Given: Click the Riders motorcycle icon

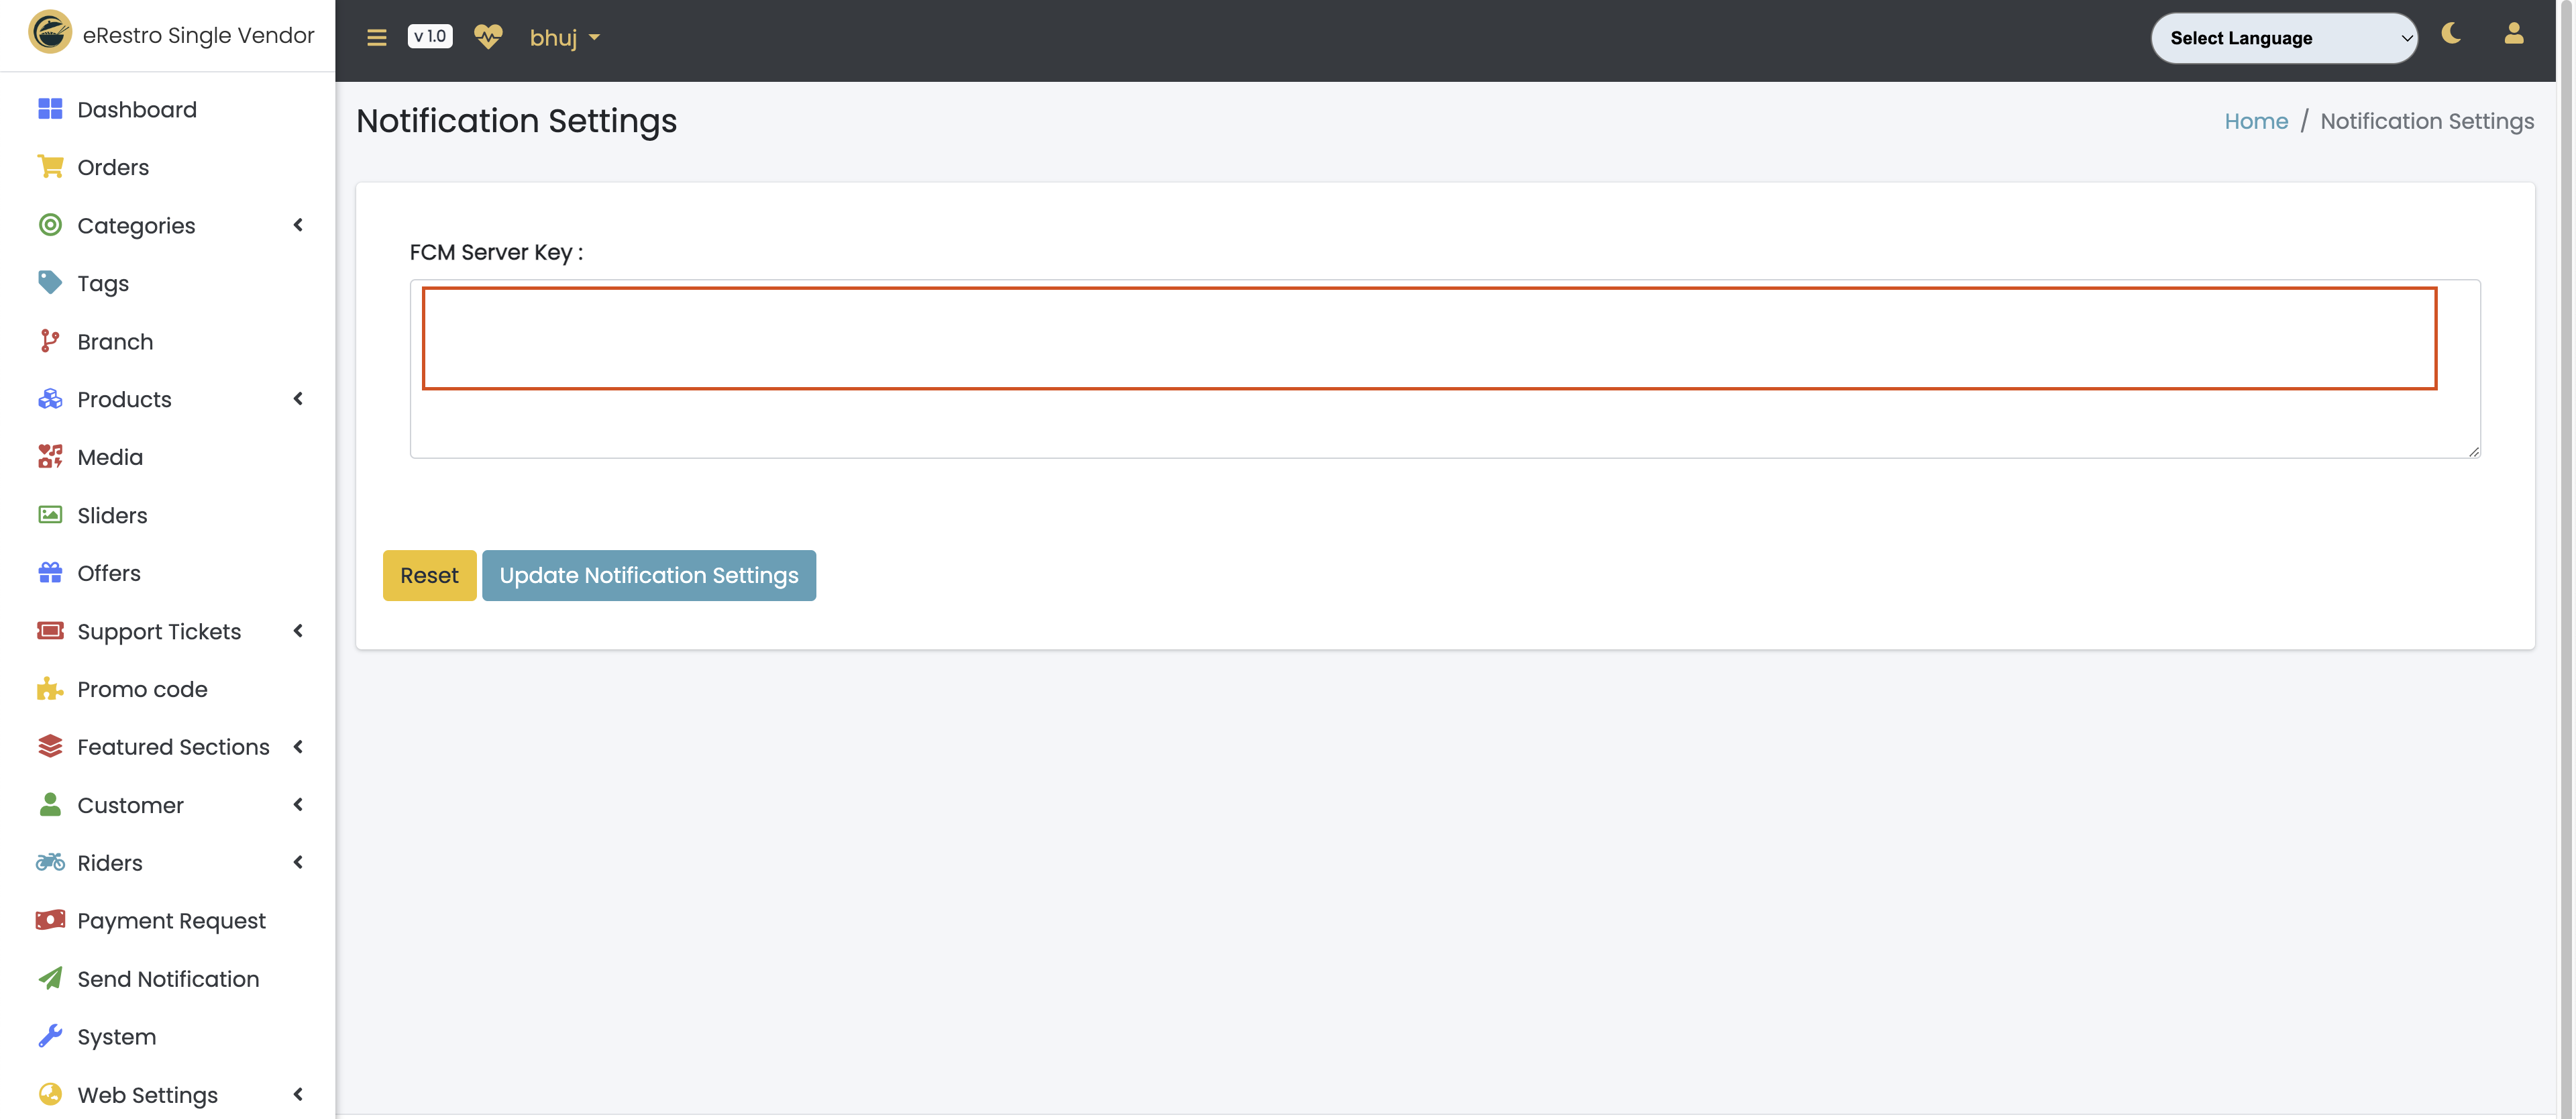Looking at the screenshot, I should pyautogui.click(x=50, y=862).
